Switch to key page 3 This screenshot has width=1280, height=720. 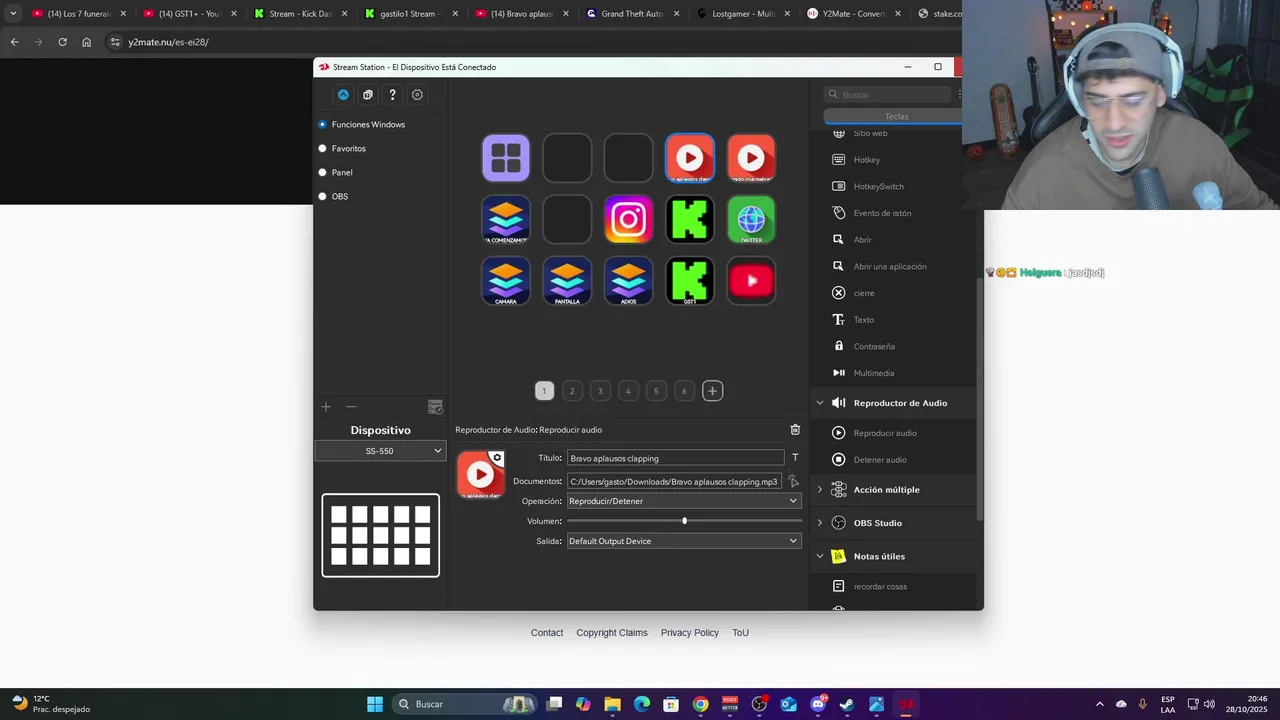click(x=600, y=391)
